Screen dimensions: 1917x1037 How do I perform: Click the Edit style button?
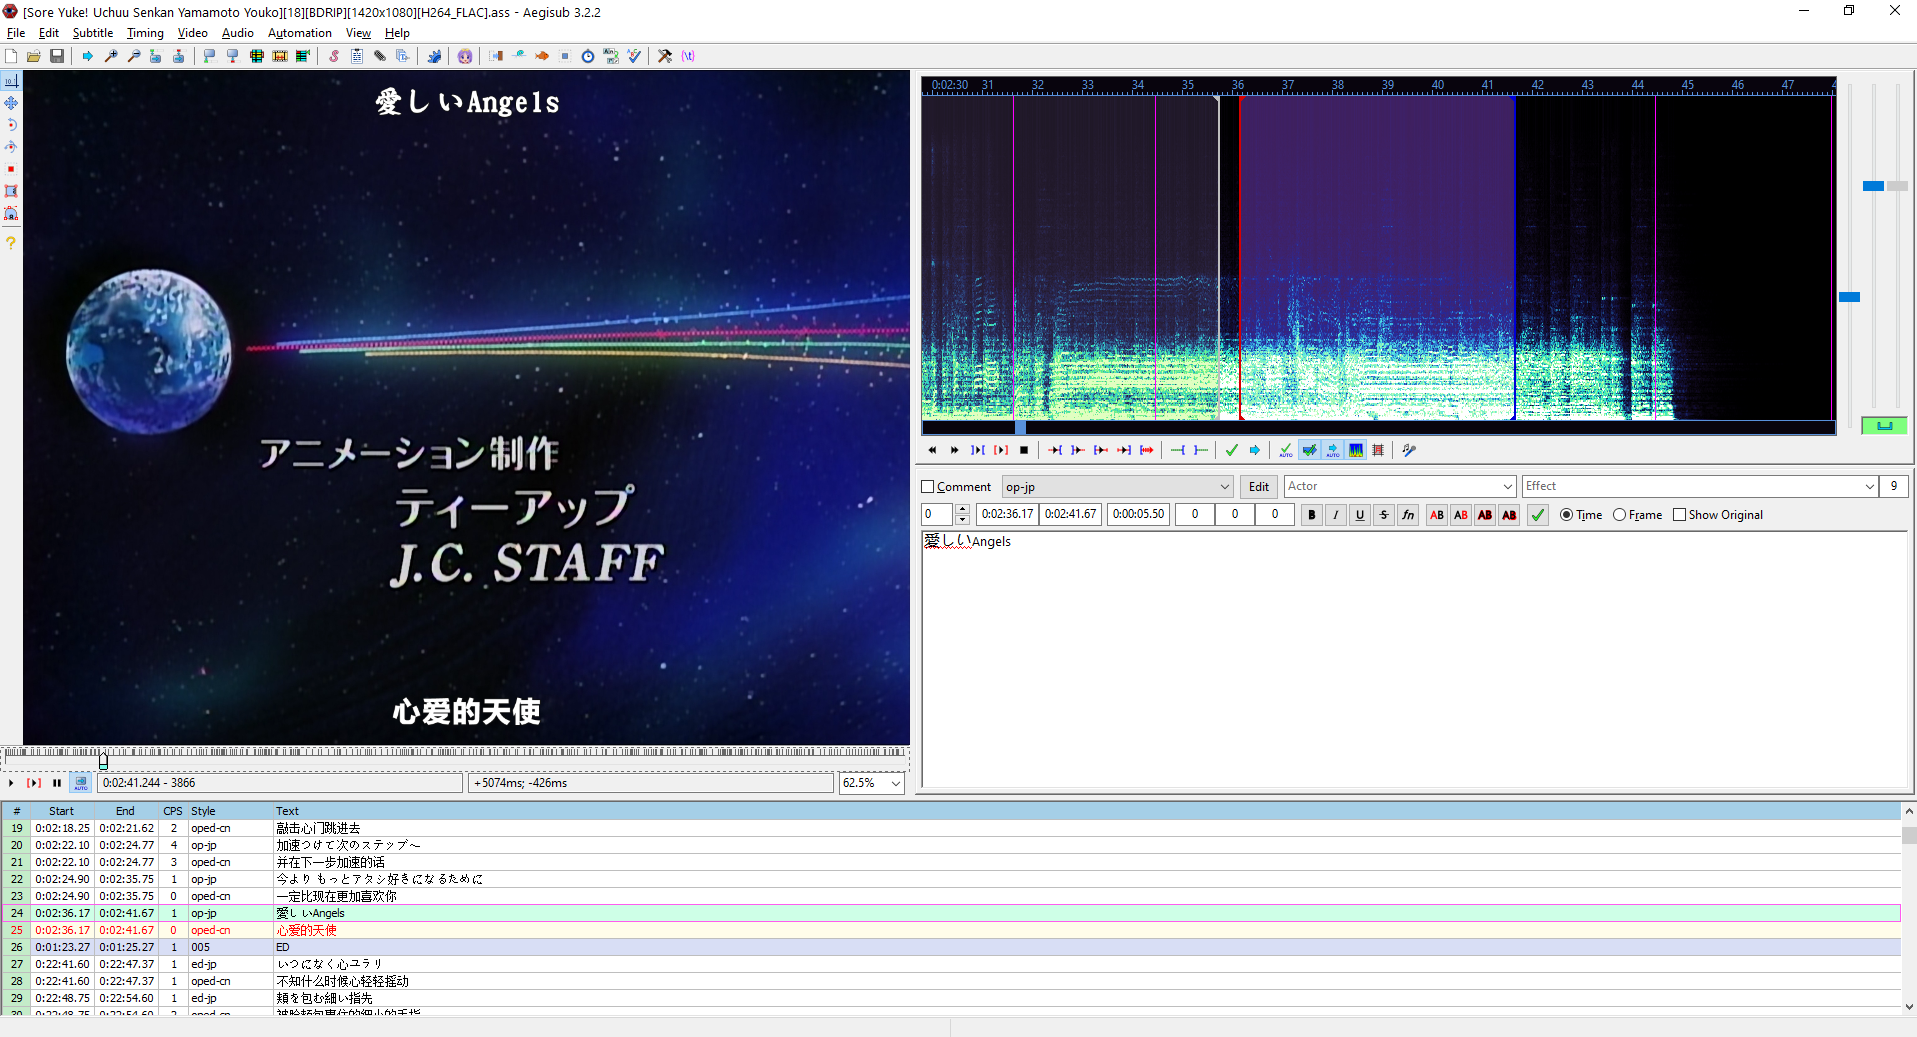click(1259, 487)
